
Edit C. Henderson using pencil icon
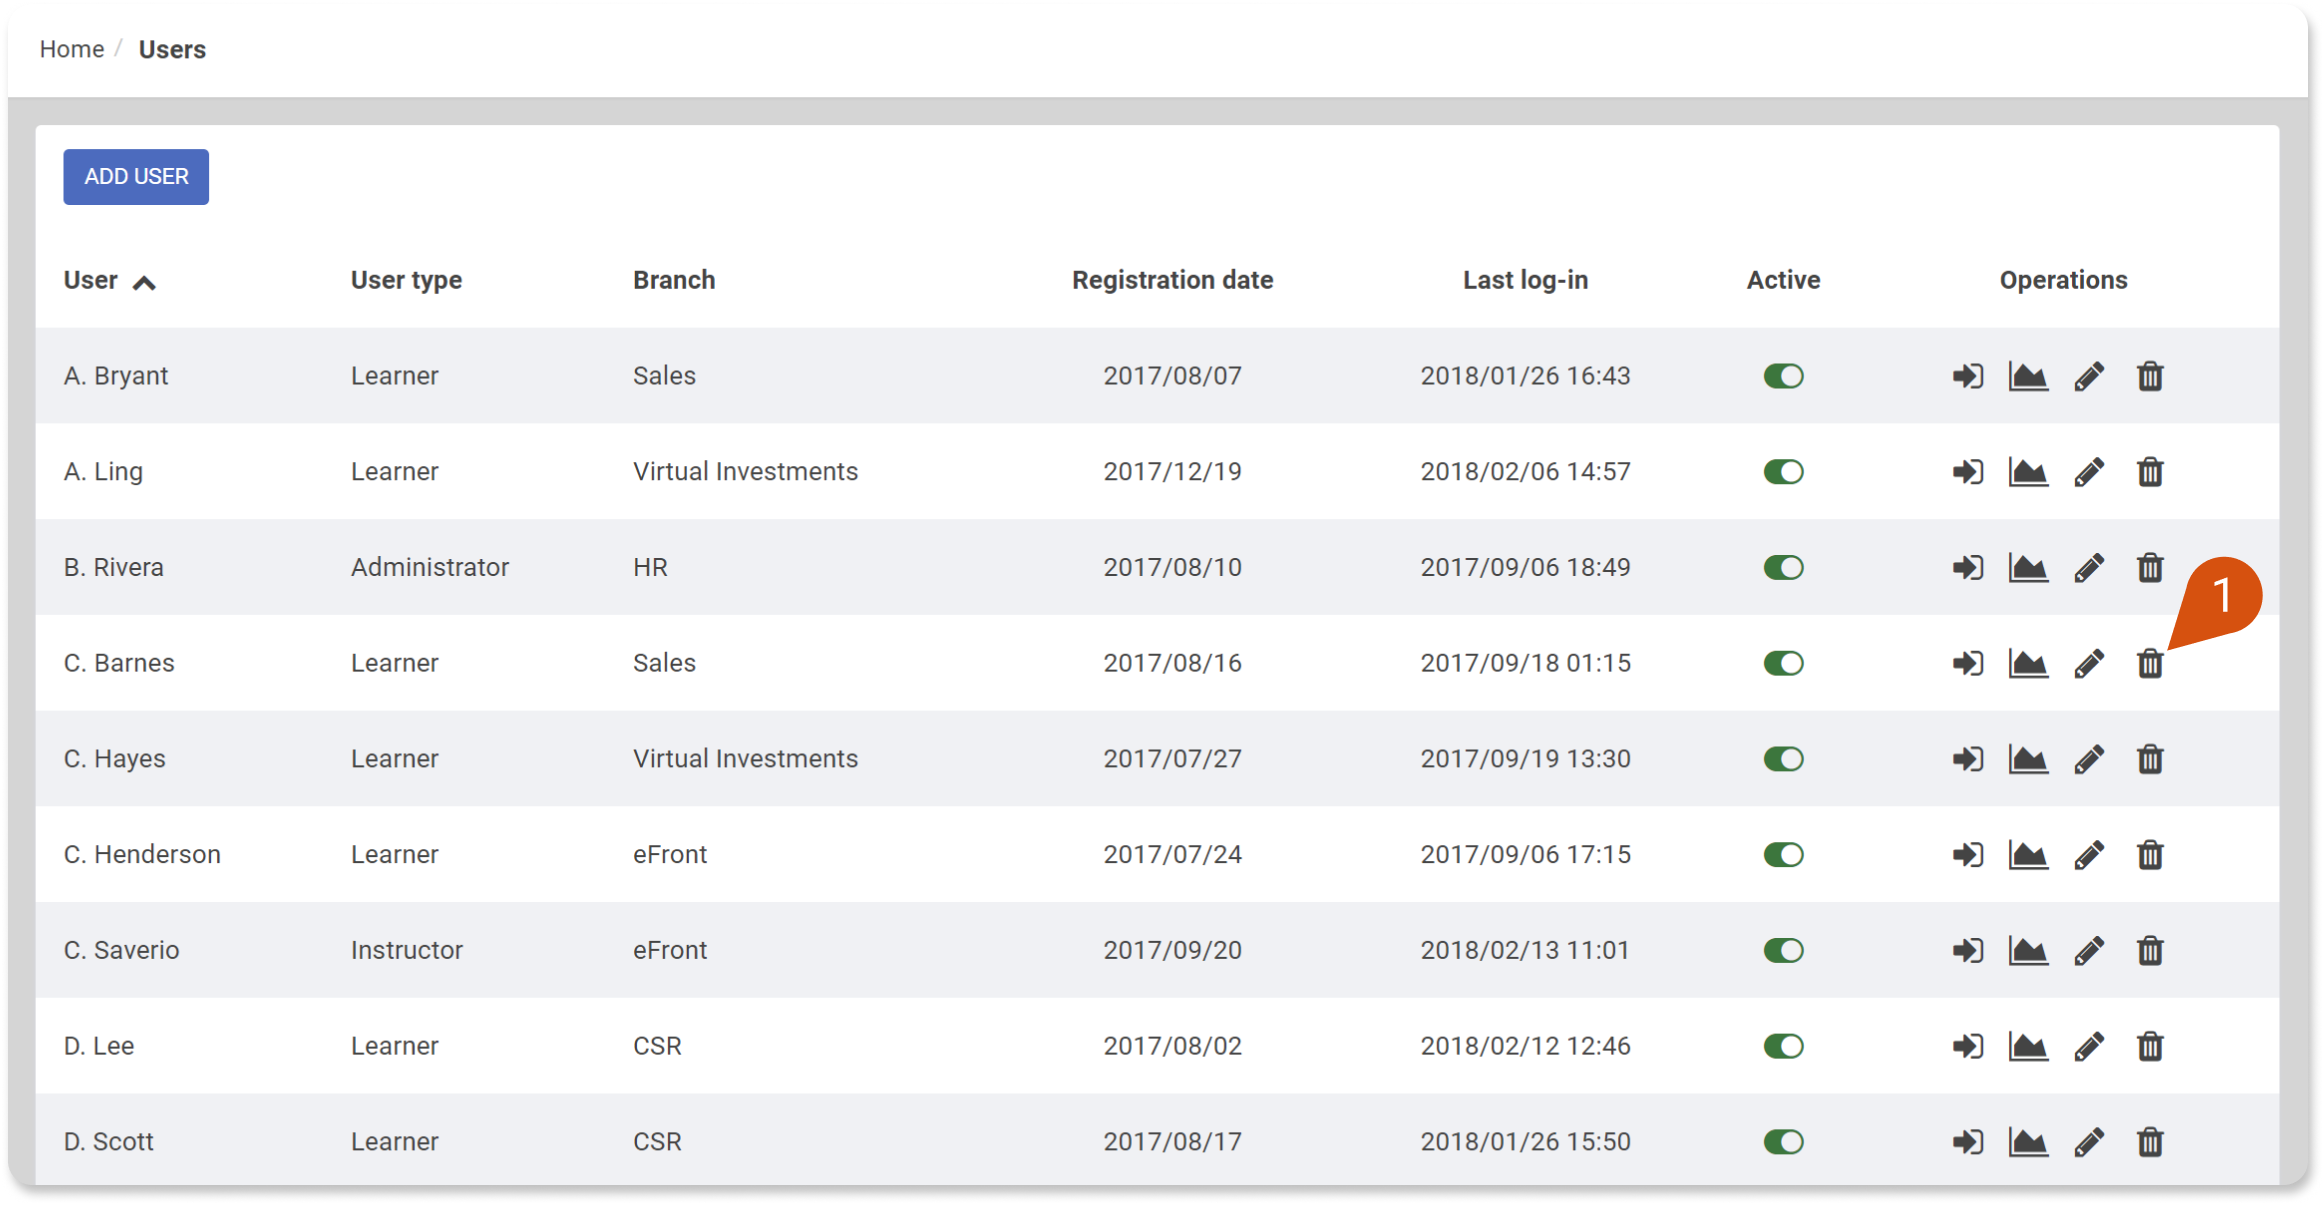point(2089,855)
